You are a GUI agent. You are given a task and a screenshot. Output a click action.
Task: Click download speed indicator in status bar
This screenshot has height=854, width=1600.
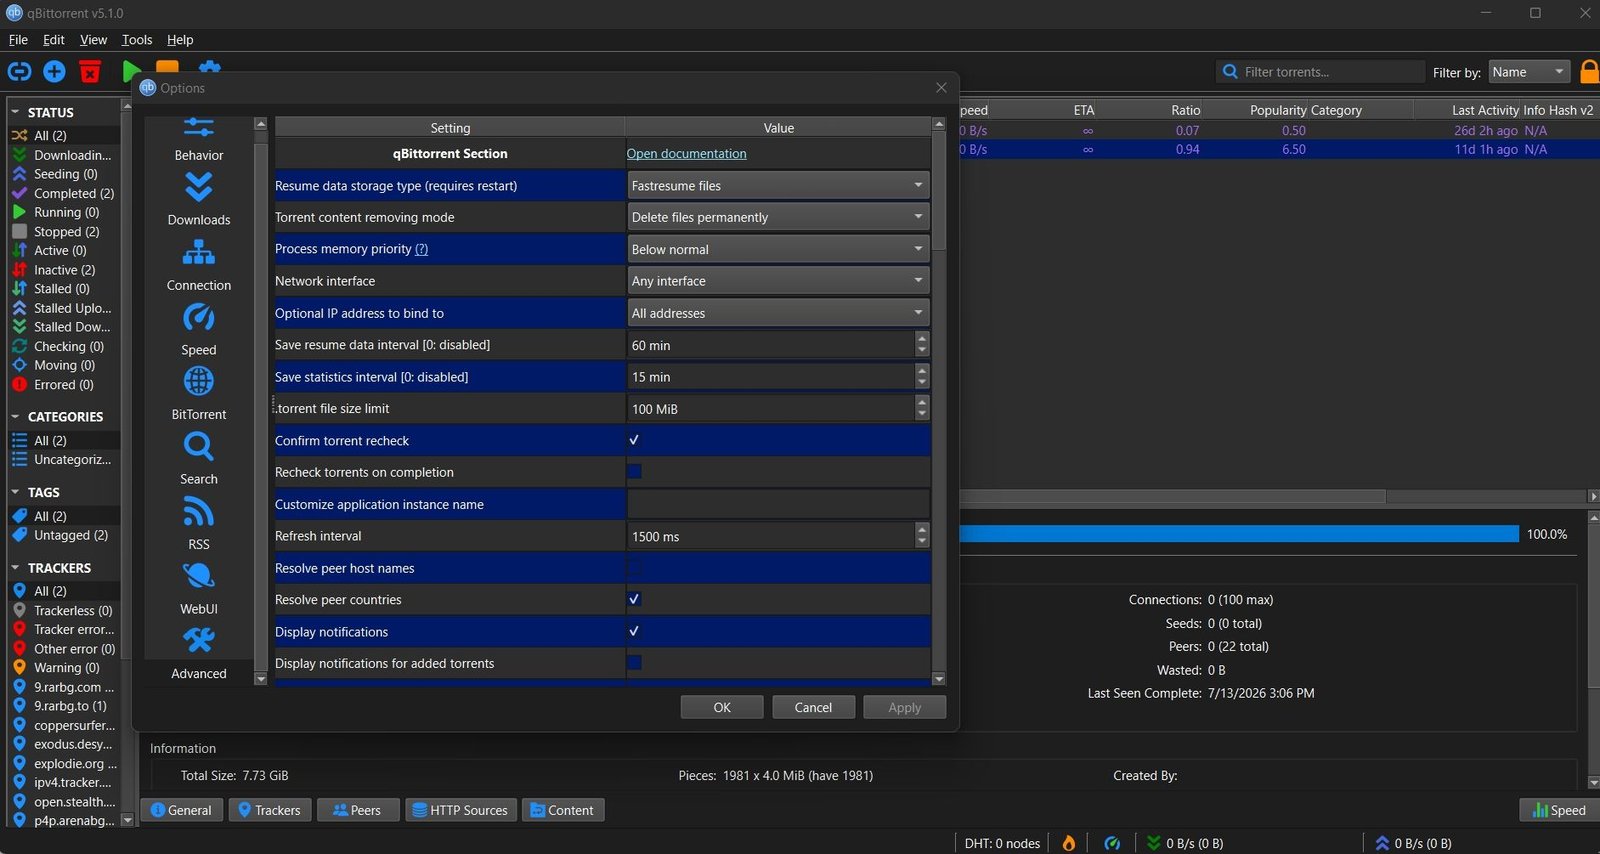(x=1185, y=843)
